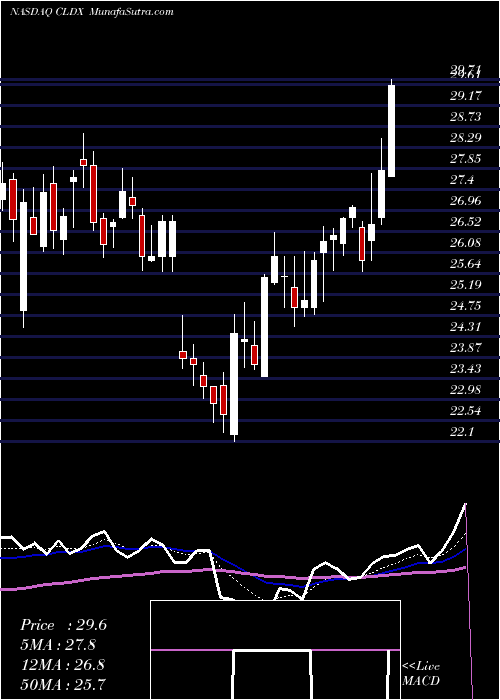Click the 24.31 price axis label
The image size is (500, 700).
coord(466,326)
